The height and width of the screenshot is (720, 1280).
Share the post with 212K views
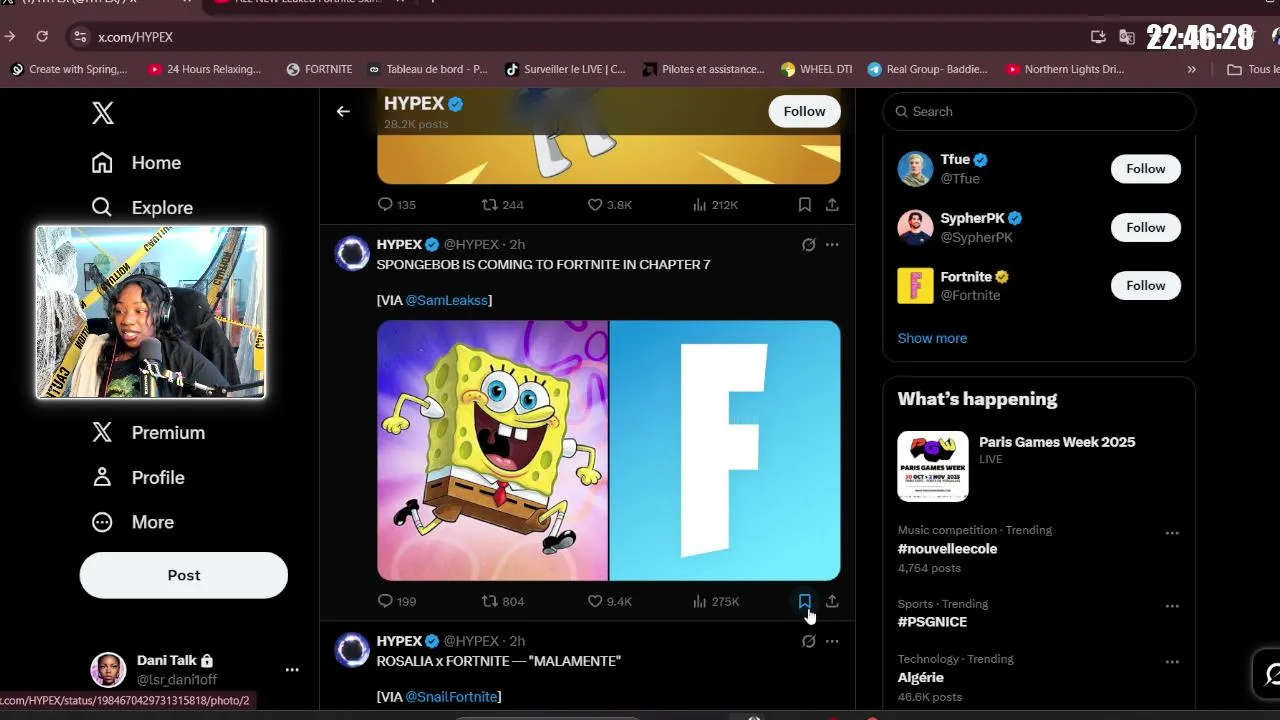(832, 205)
